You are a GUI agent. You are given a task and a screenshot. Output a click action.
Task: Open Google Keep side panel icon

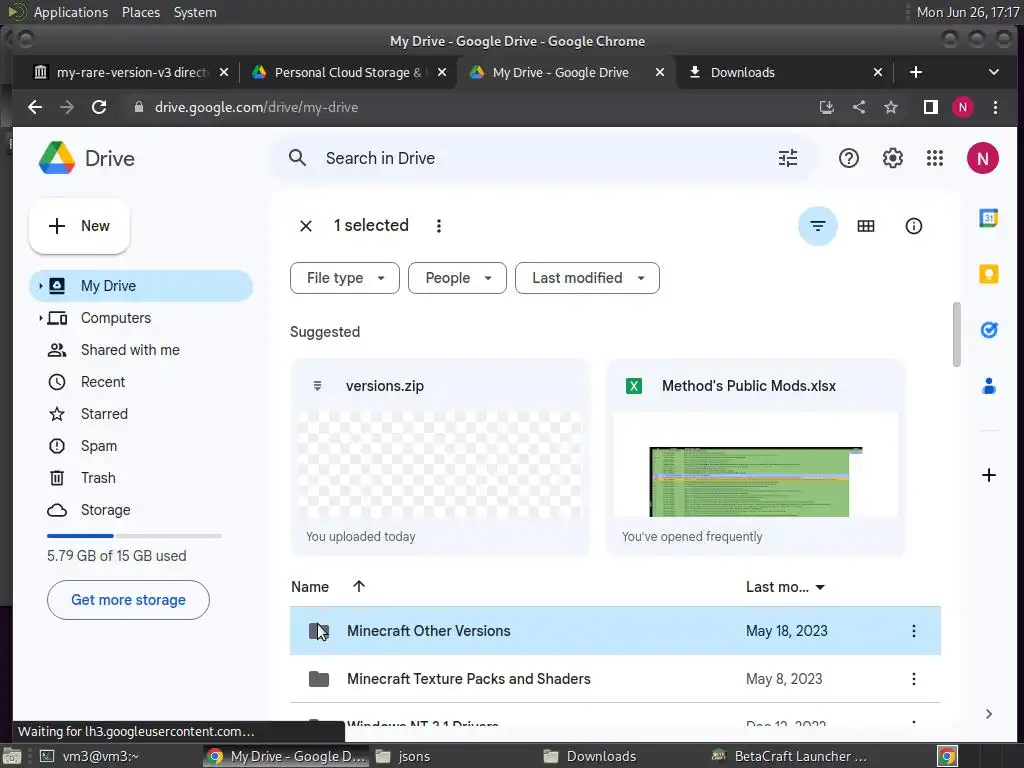(988, 274)
